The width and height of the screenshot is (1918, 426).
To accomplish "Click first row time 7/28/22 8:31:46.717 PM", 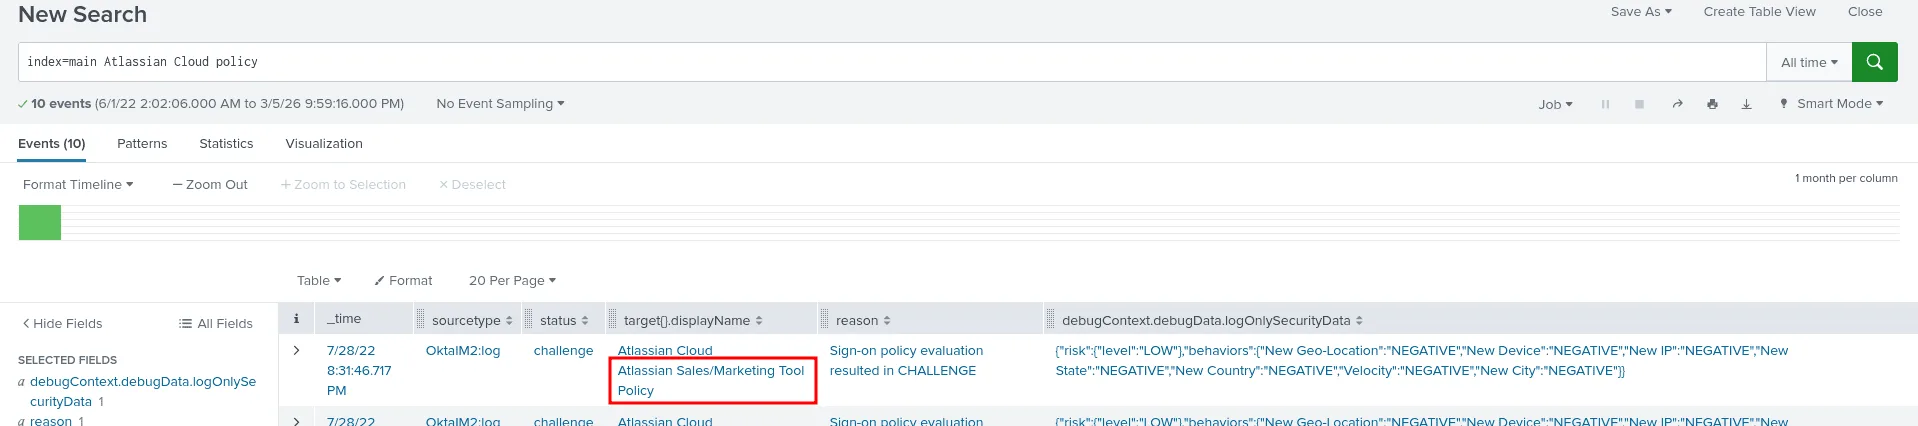I will (x=359, y=371).
